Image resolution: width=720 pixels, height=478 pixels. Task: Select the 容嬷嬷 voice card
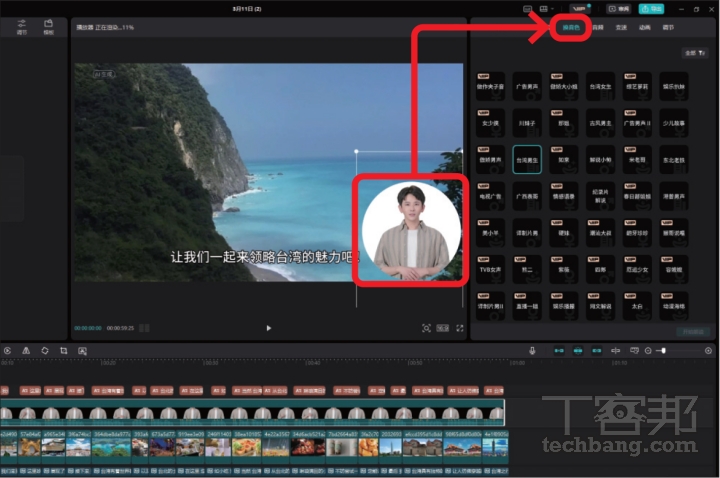click(674, 270)
